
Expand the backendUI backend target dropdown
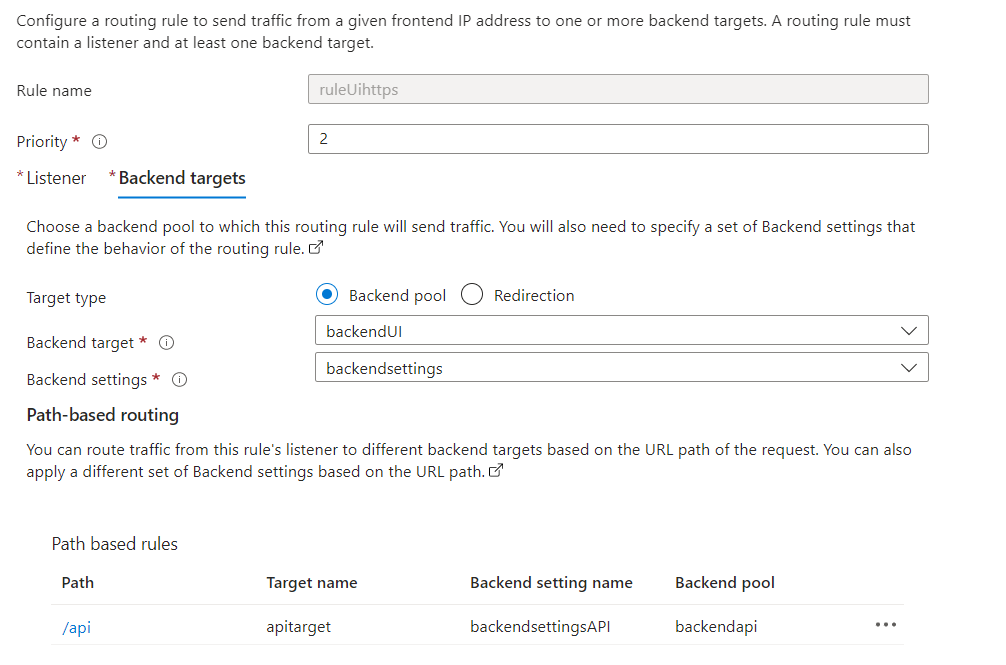pos(621,331)
